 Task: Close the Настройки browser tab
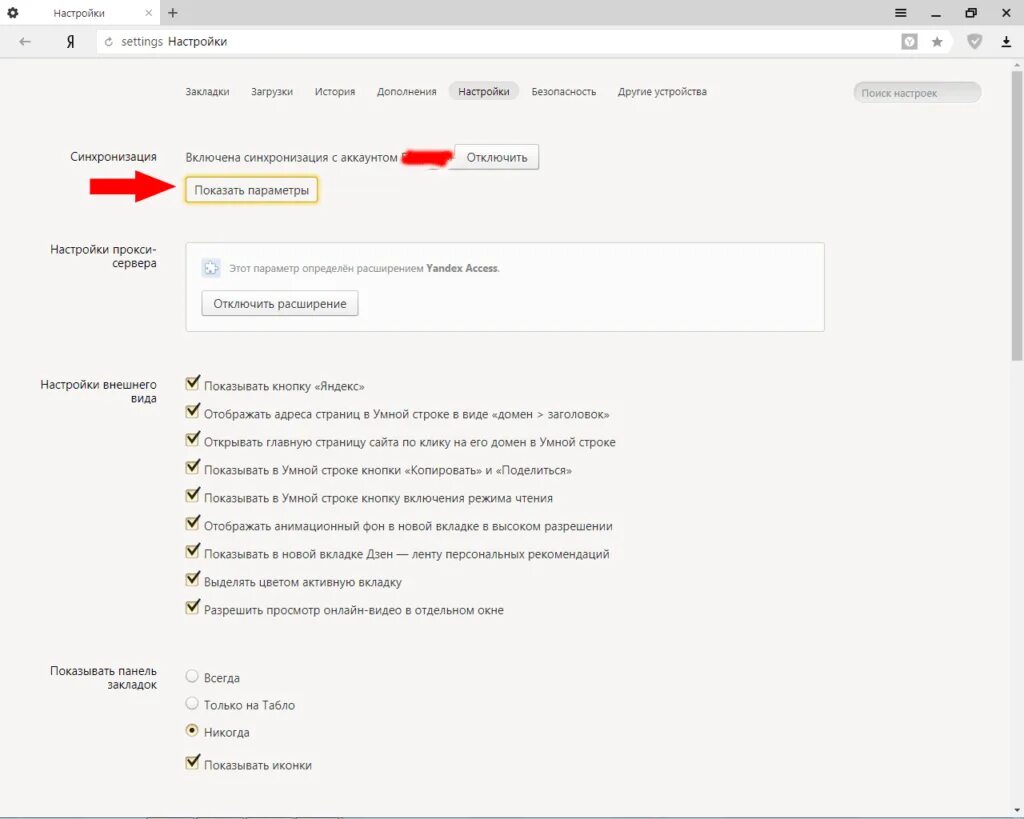[148, 12]
